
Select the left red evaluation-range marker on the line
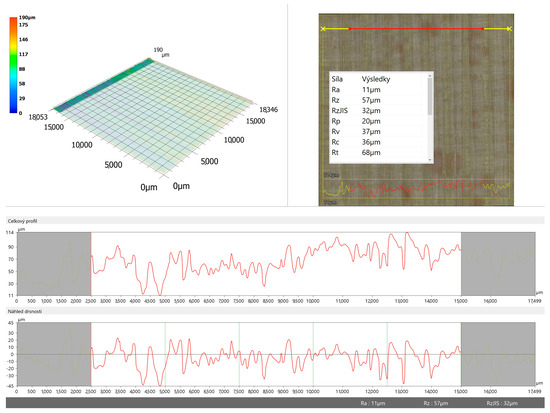pos(349,29)
